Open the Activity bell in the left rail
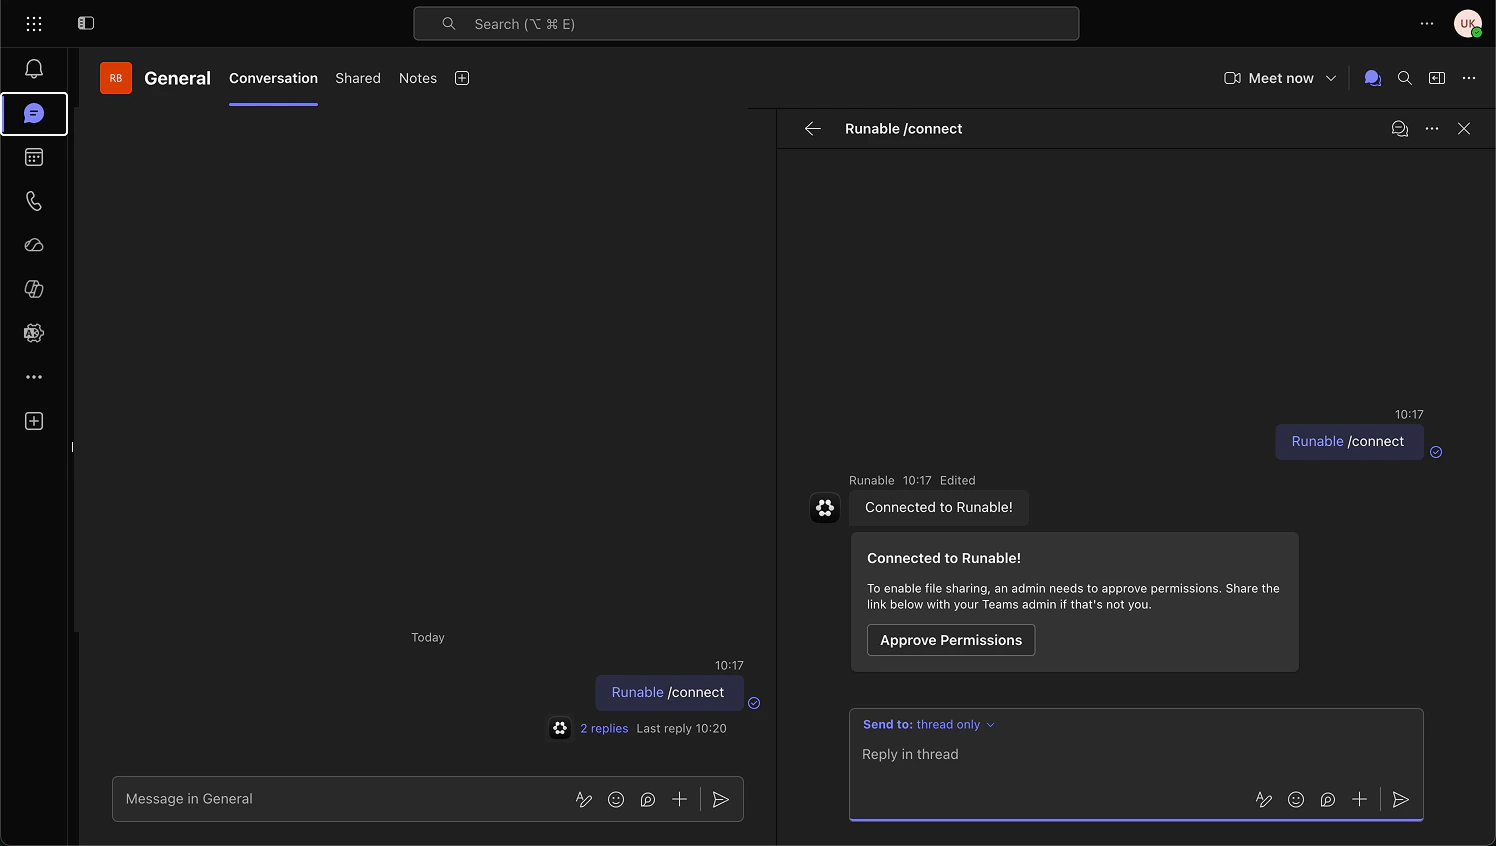Viewport: 1496px width, 846px height. click(34, 69)
